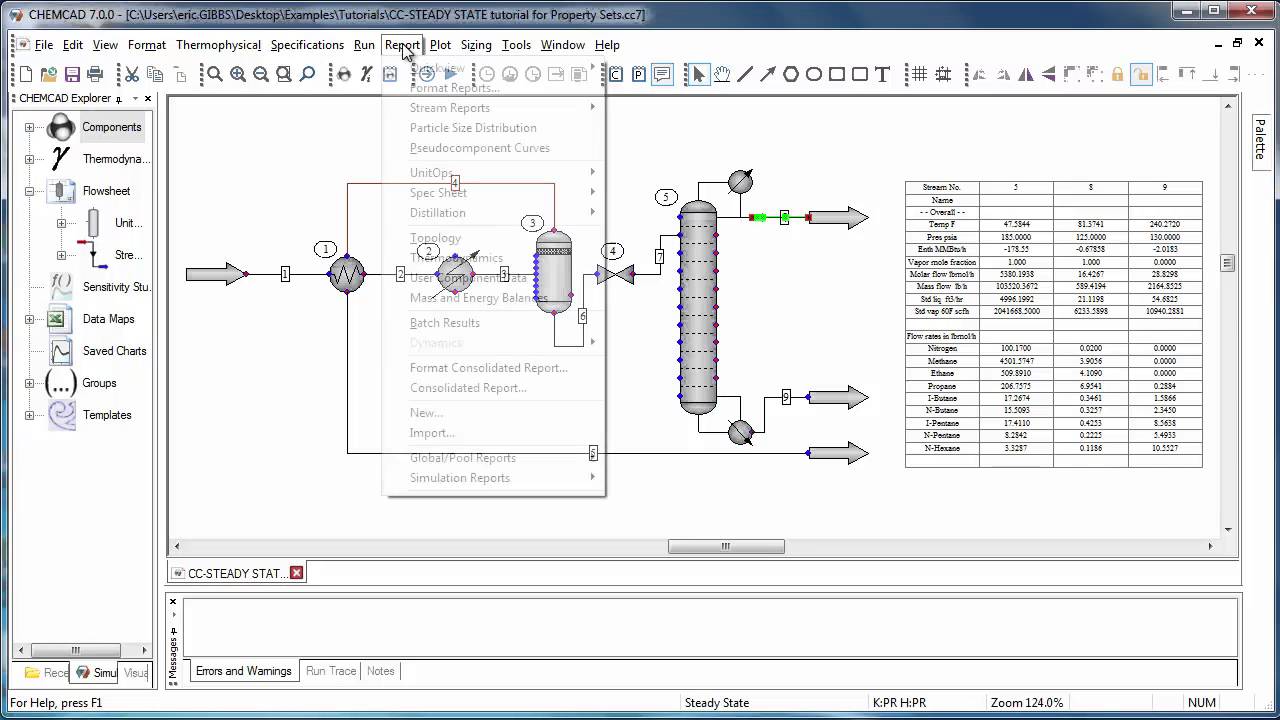The height and width of the screenshot is (720, 1280).
Task: Click the speech bubble notes icon
Action: [x=662, y=74]
